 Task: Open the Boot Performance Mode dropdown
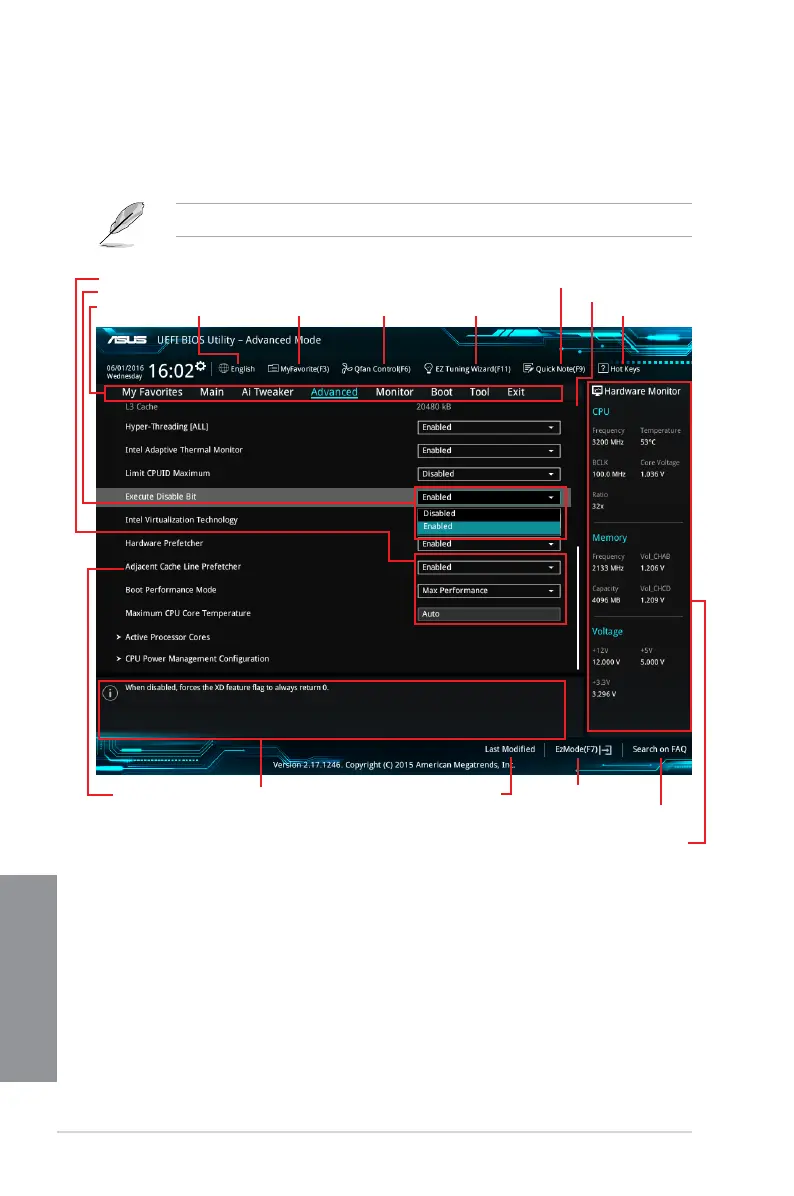489,590
